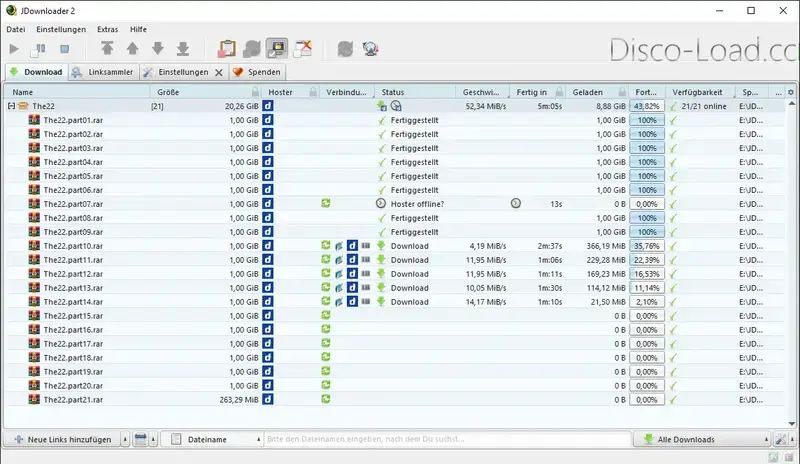The width and height of the screenshot is (800, 464).
Task: Click the filename search input field
Action: click(x=447, y=439)
